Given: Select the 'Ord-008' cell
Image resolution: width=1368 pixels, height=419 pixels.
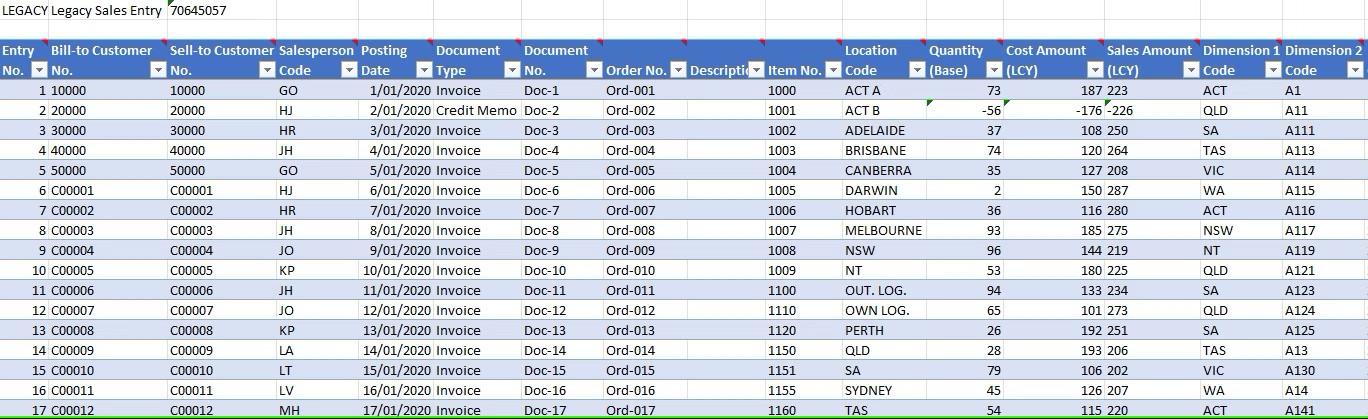Looking at the screenshot, I should (x=645, y=230).
